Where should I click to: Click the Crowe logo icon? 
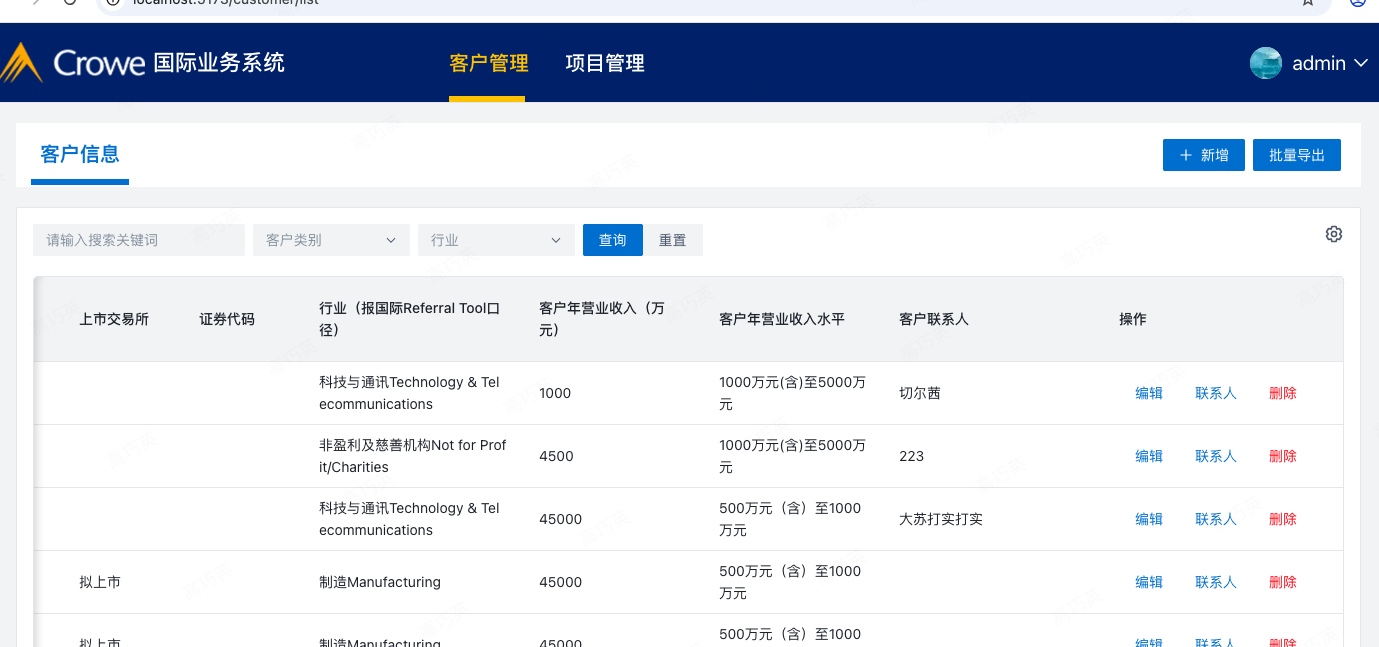click(21, 63)
